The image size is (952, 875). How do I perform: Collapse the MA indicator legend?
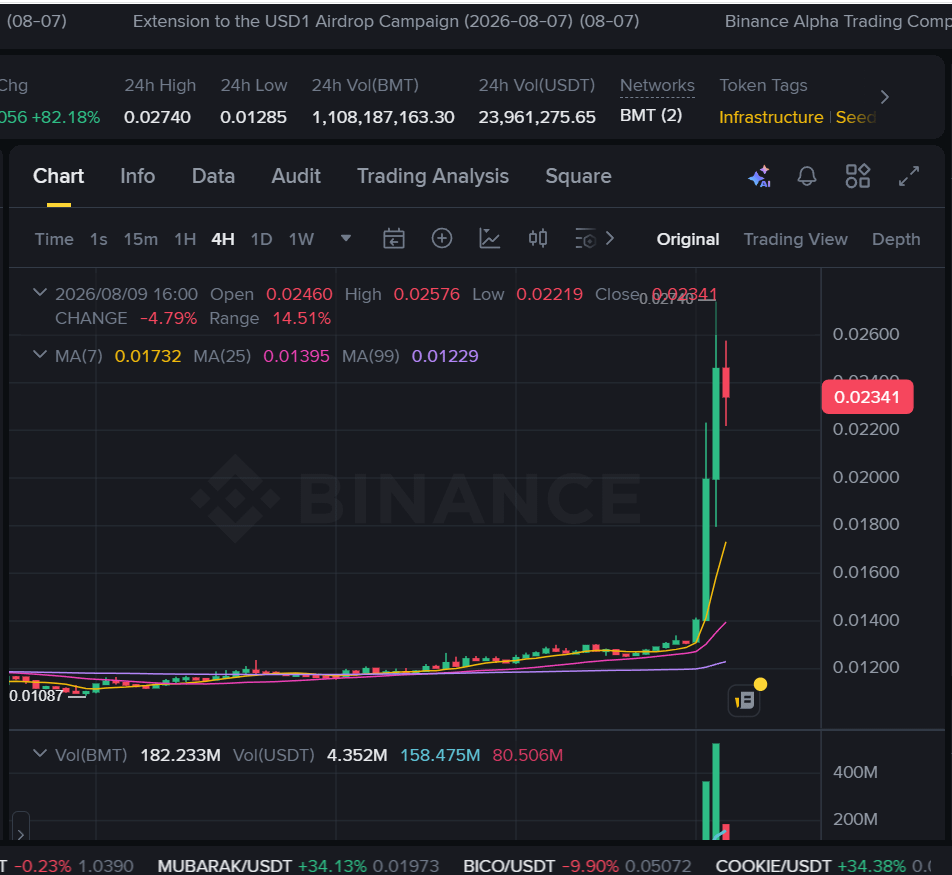(x=39, y=355)
